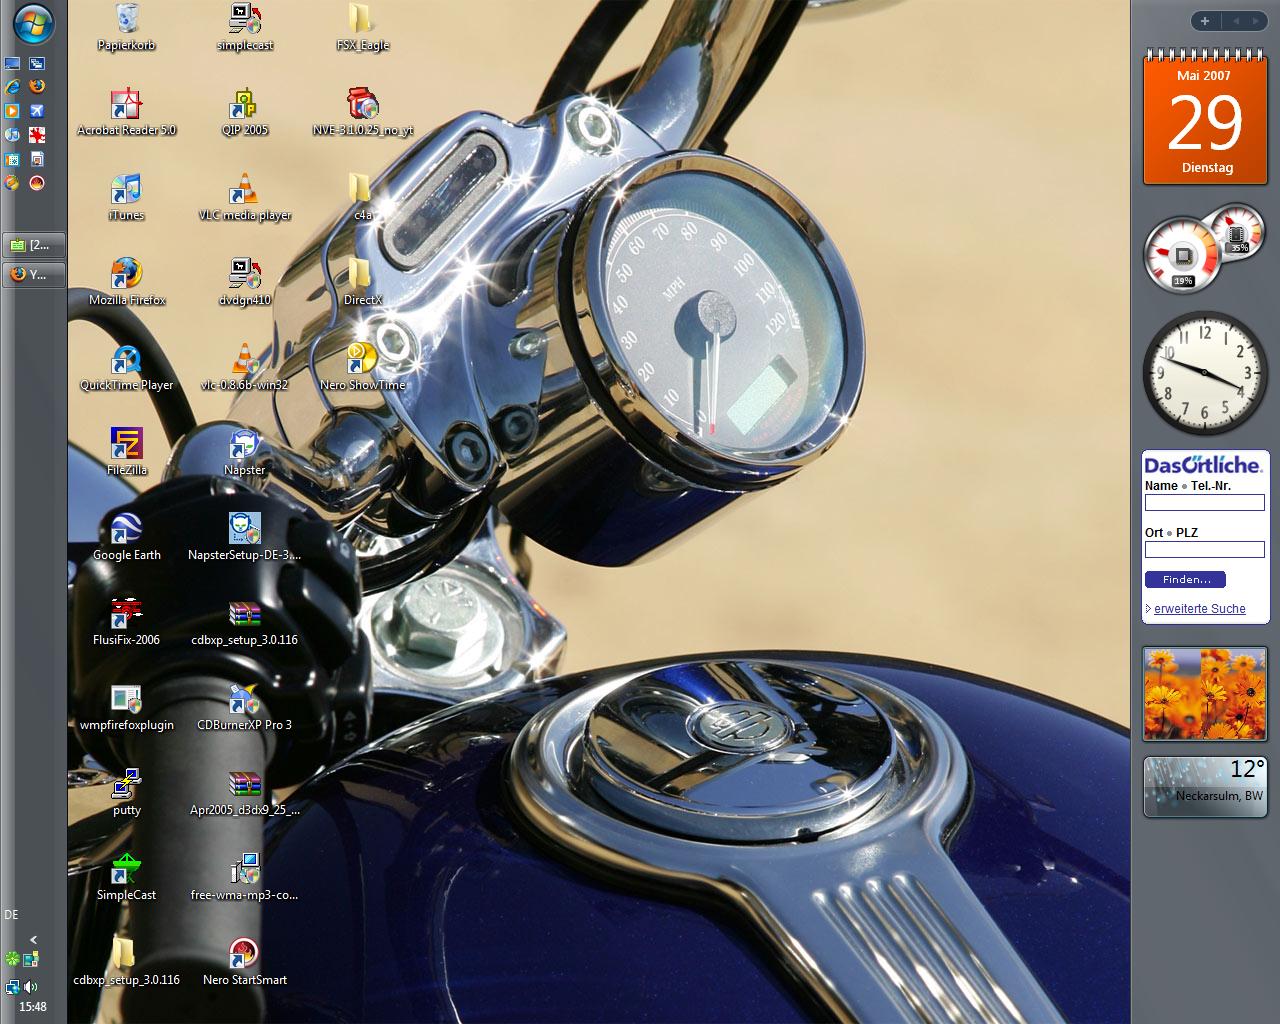Click the memory meter 35% gauge
Image resolution: width=1280 pixels, height=1024 pixels.
1238,233
